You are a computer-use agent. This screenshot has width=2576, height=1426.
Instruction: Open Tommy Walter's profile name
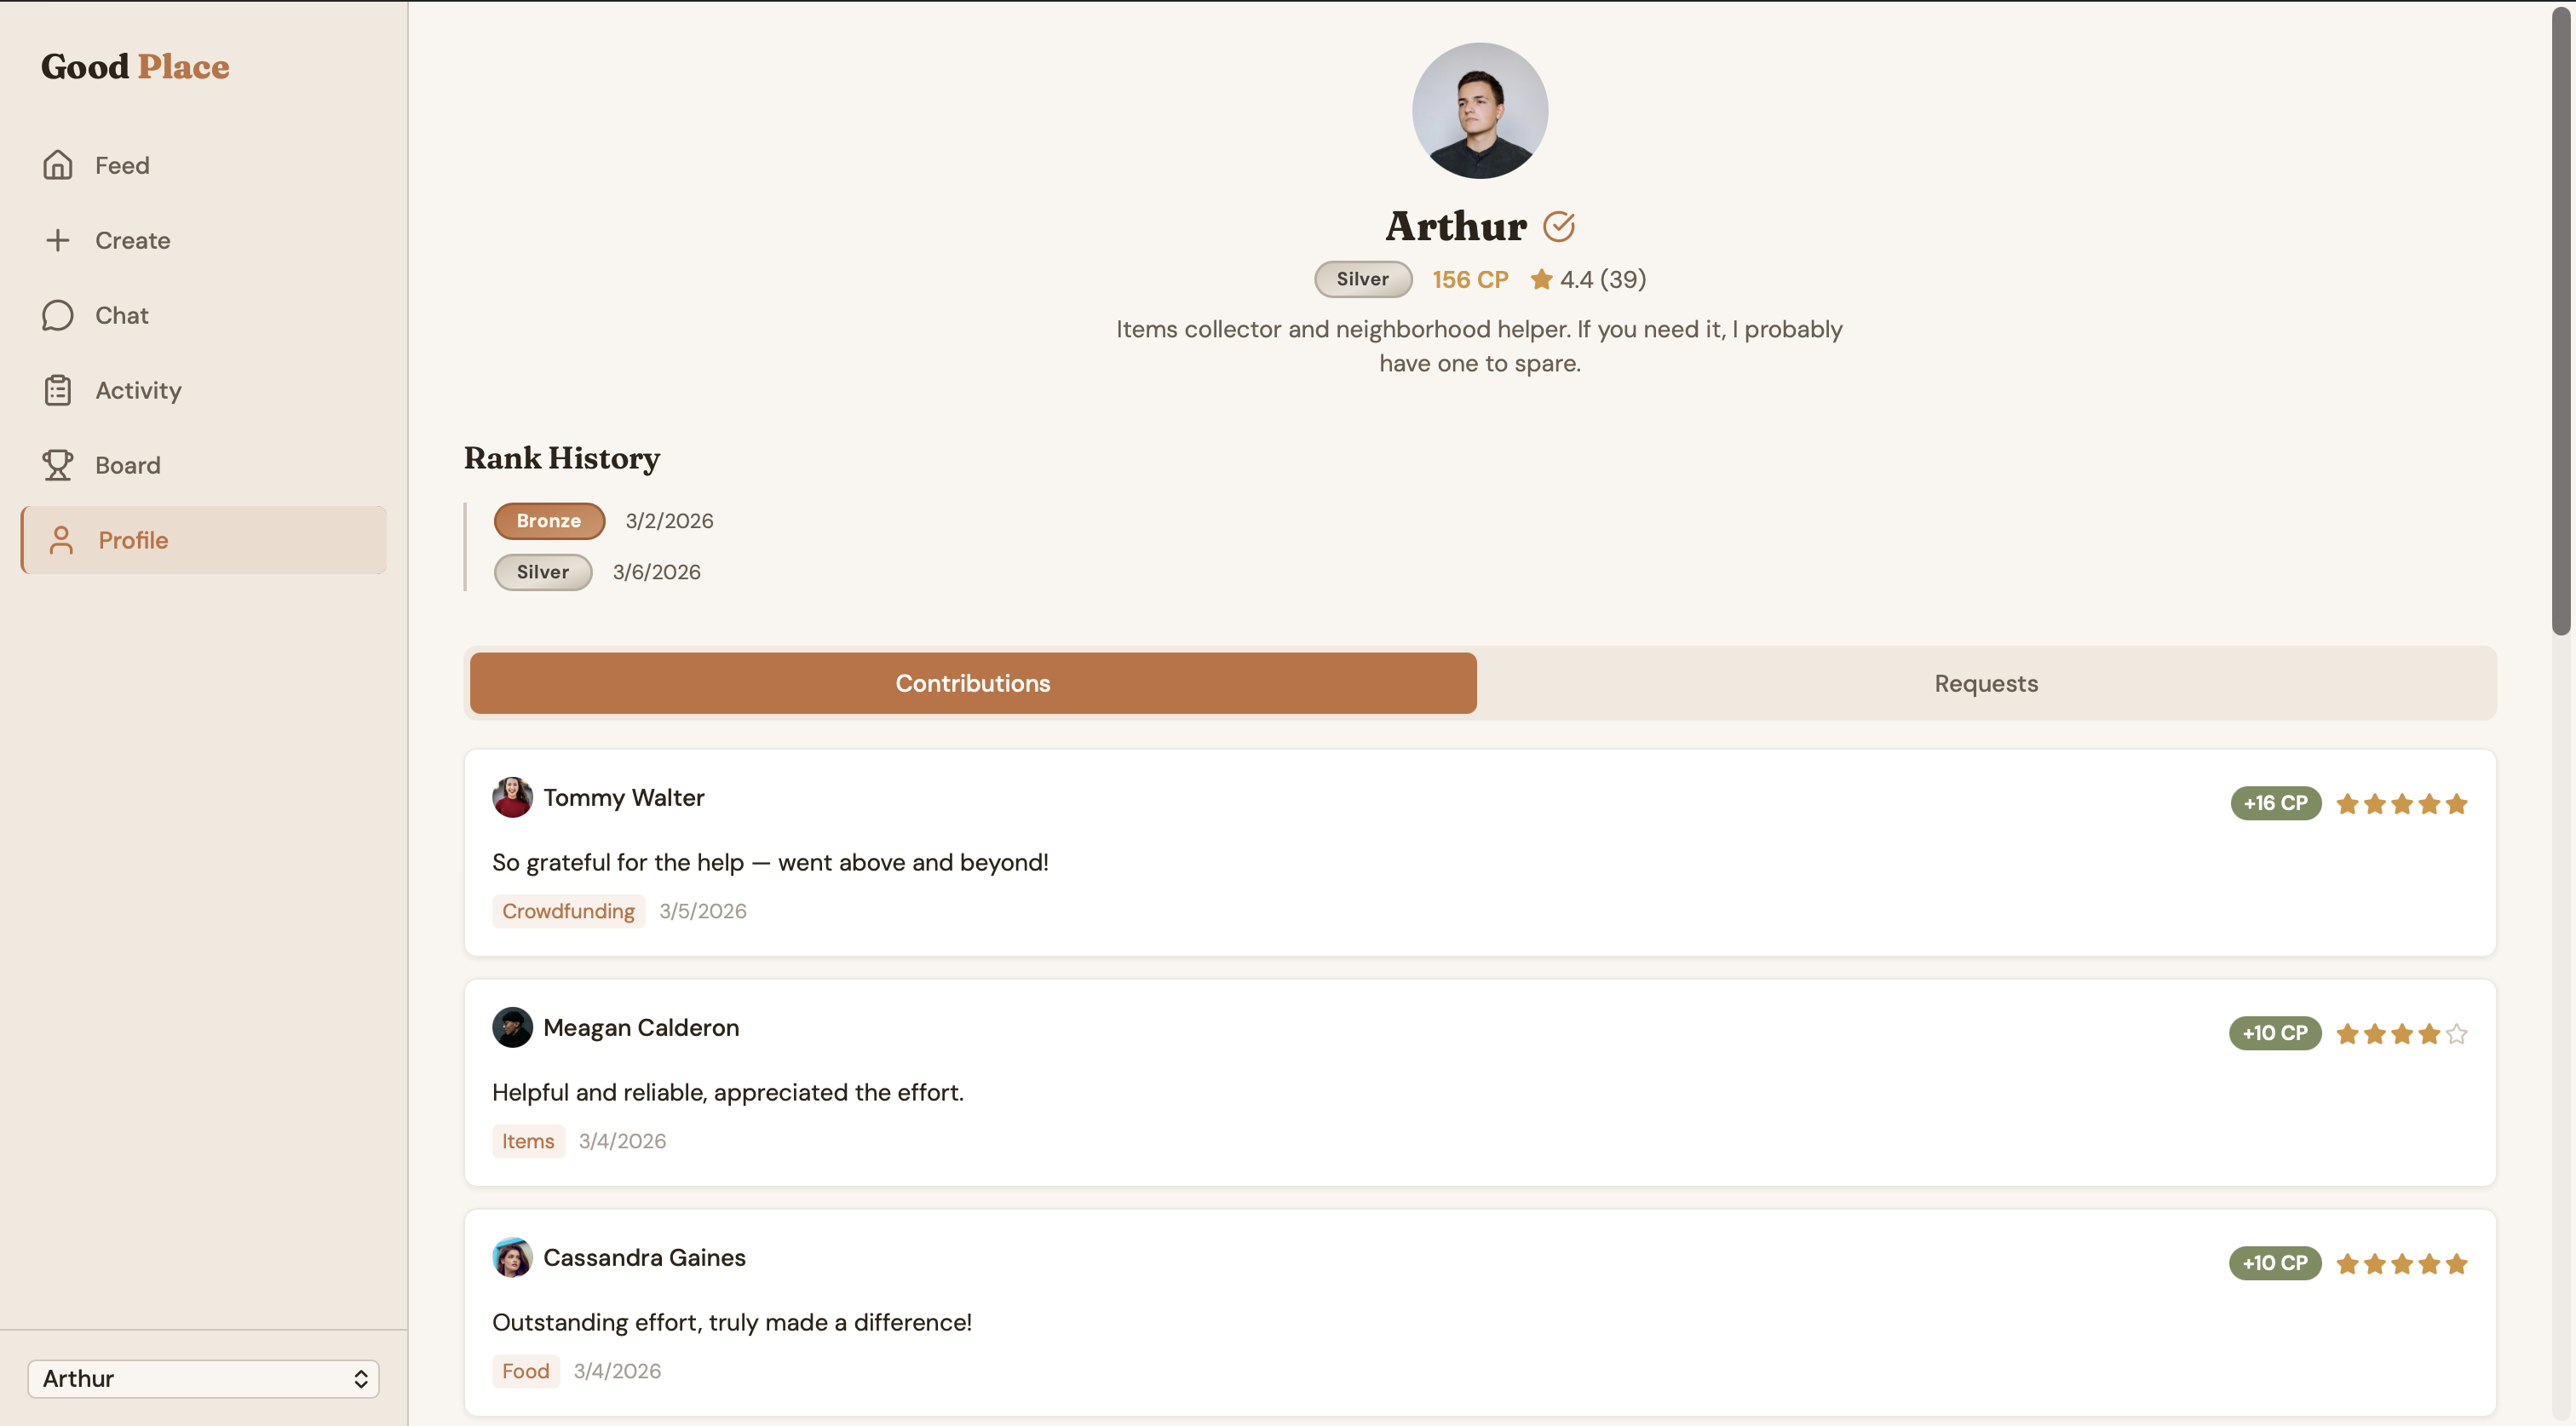[623, 798]
